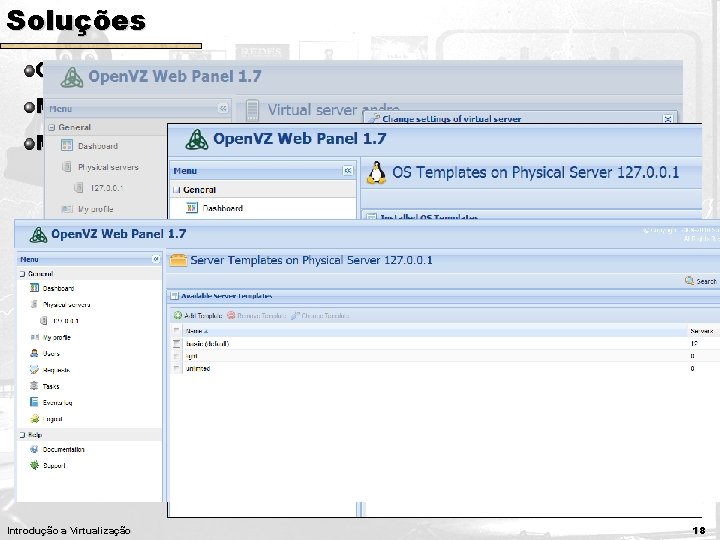720x540 pixels.
Task: Open Dashboard icon in front window menu
Action: [x=34, y=288]
